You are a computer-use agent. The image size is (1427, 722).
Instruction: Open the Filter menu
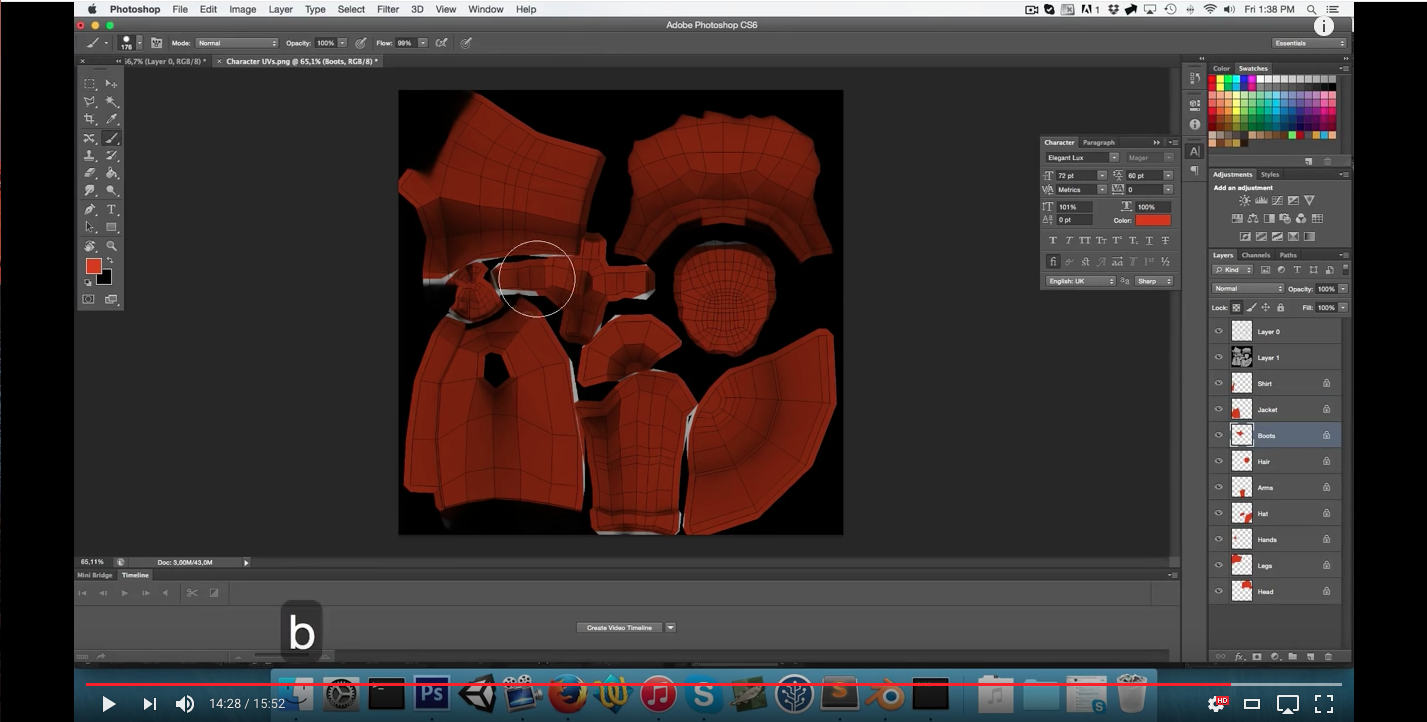[388, 9]
